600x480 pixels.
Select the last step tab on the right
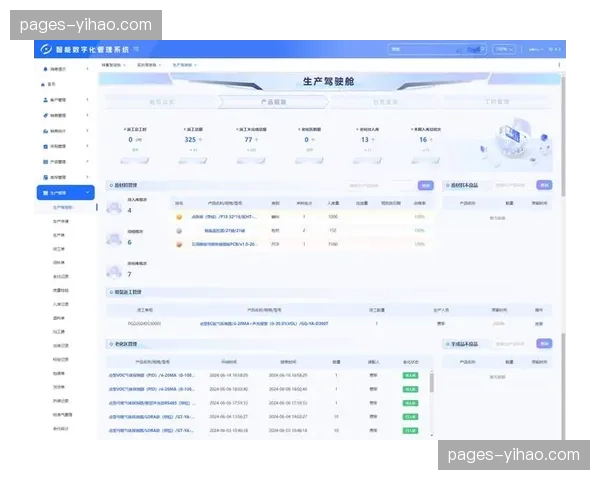[x=497, y=102]
